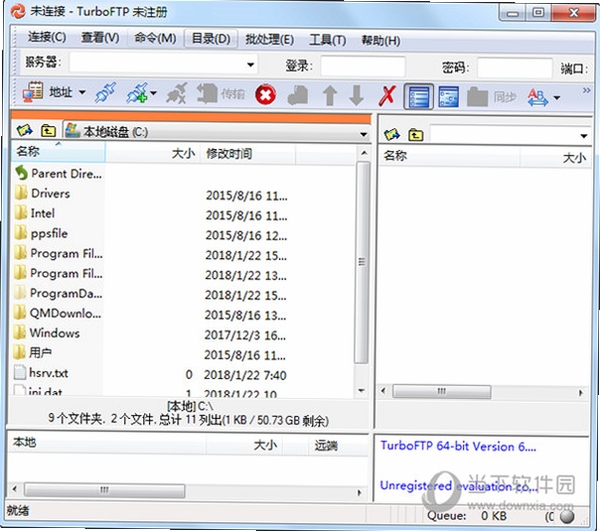
Task: Click remote pane browse folder icon
Action: (x=391, y=134)
